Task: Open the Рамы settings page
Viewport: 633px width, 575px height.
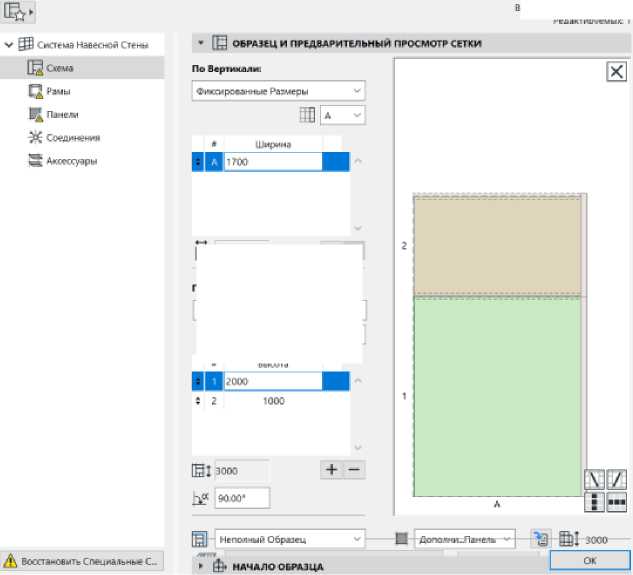Action: click(58, 91)
